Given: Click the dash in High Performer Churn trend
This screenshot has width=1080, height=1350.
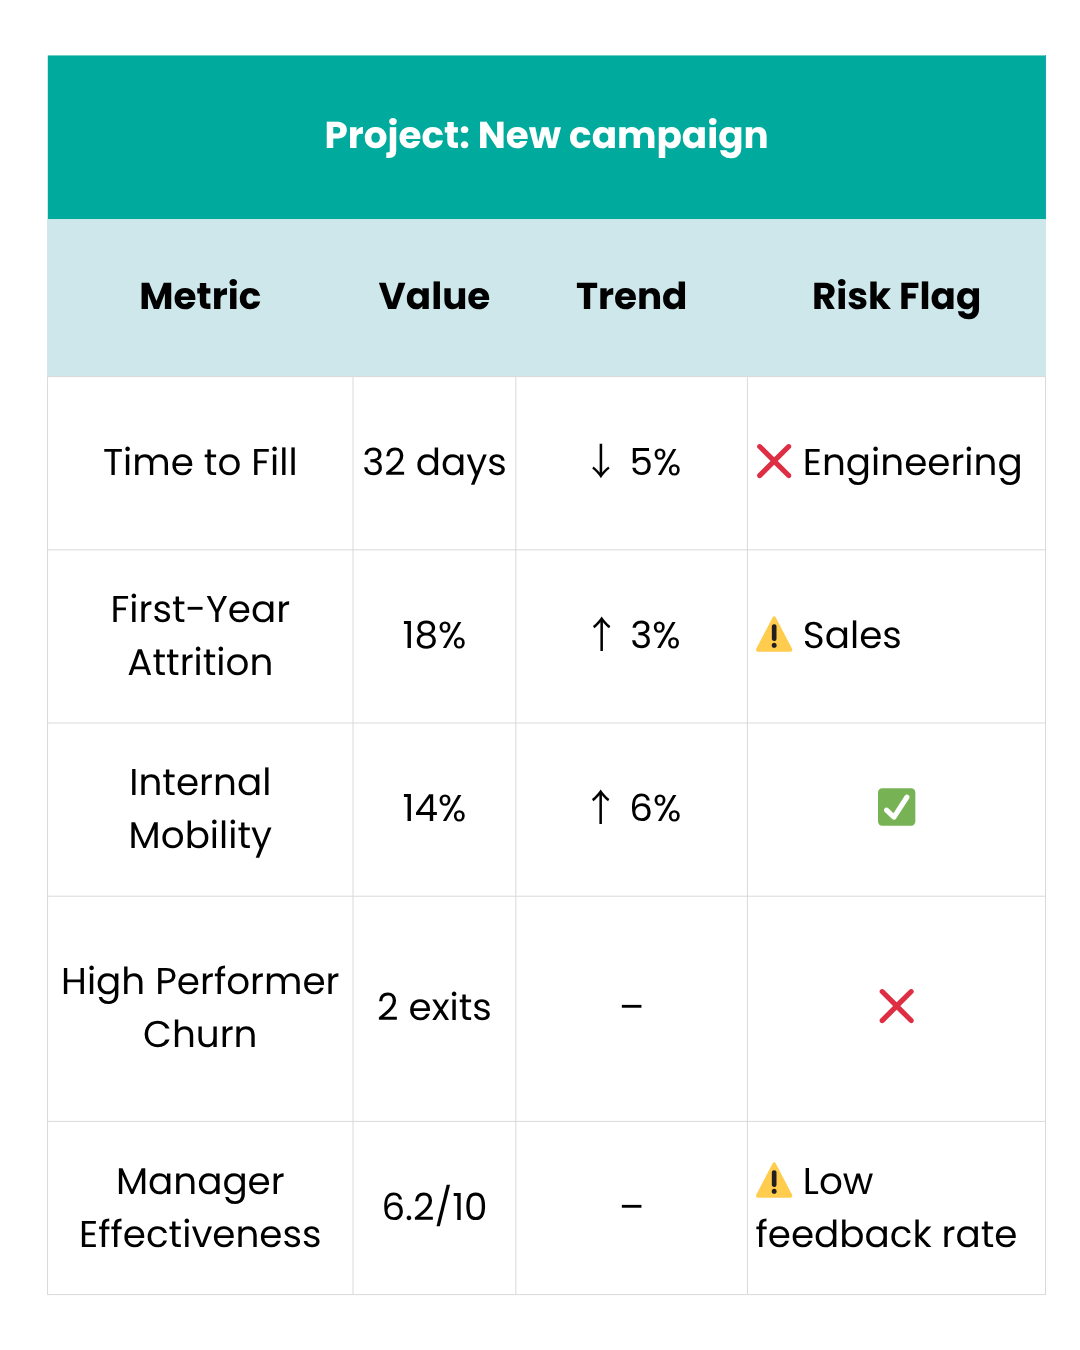Looking at the screenshot, I should tap(631, 1007).
